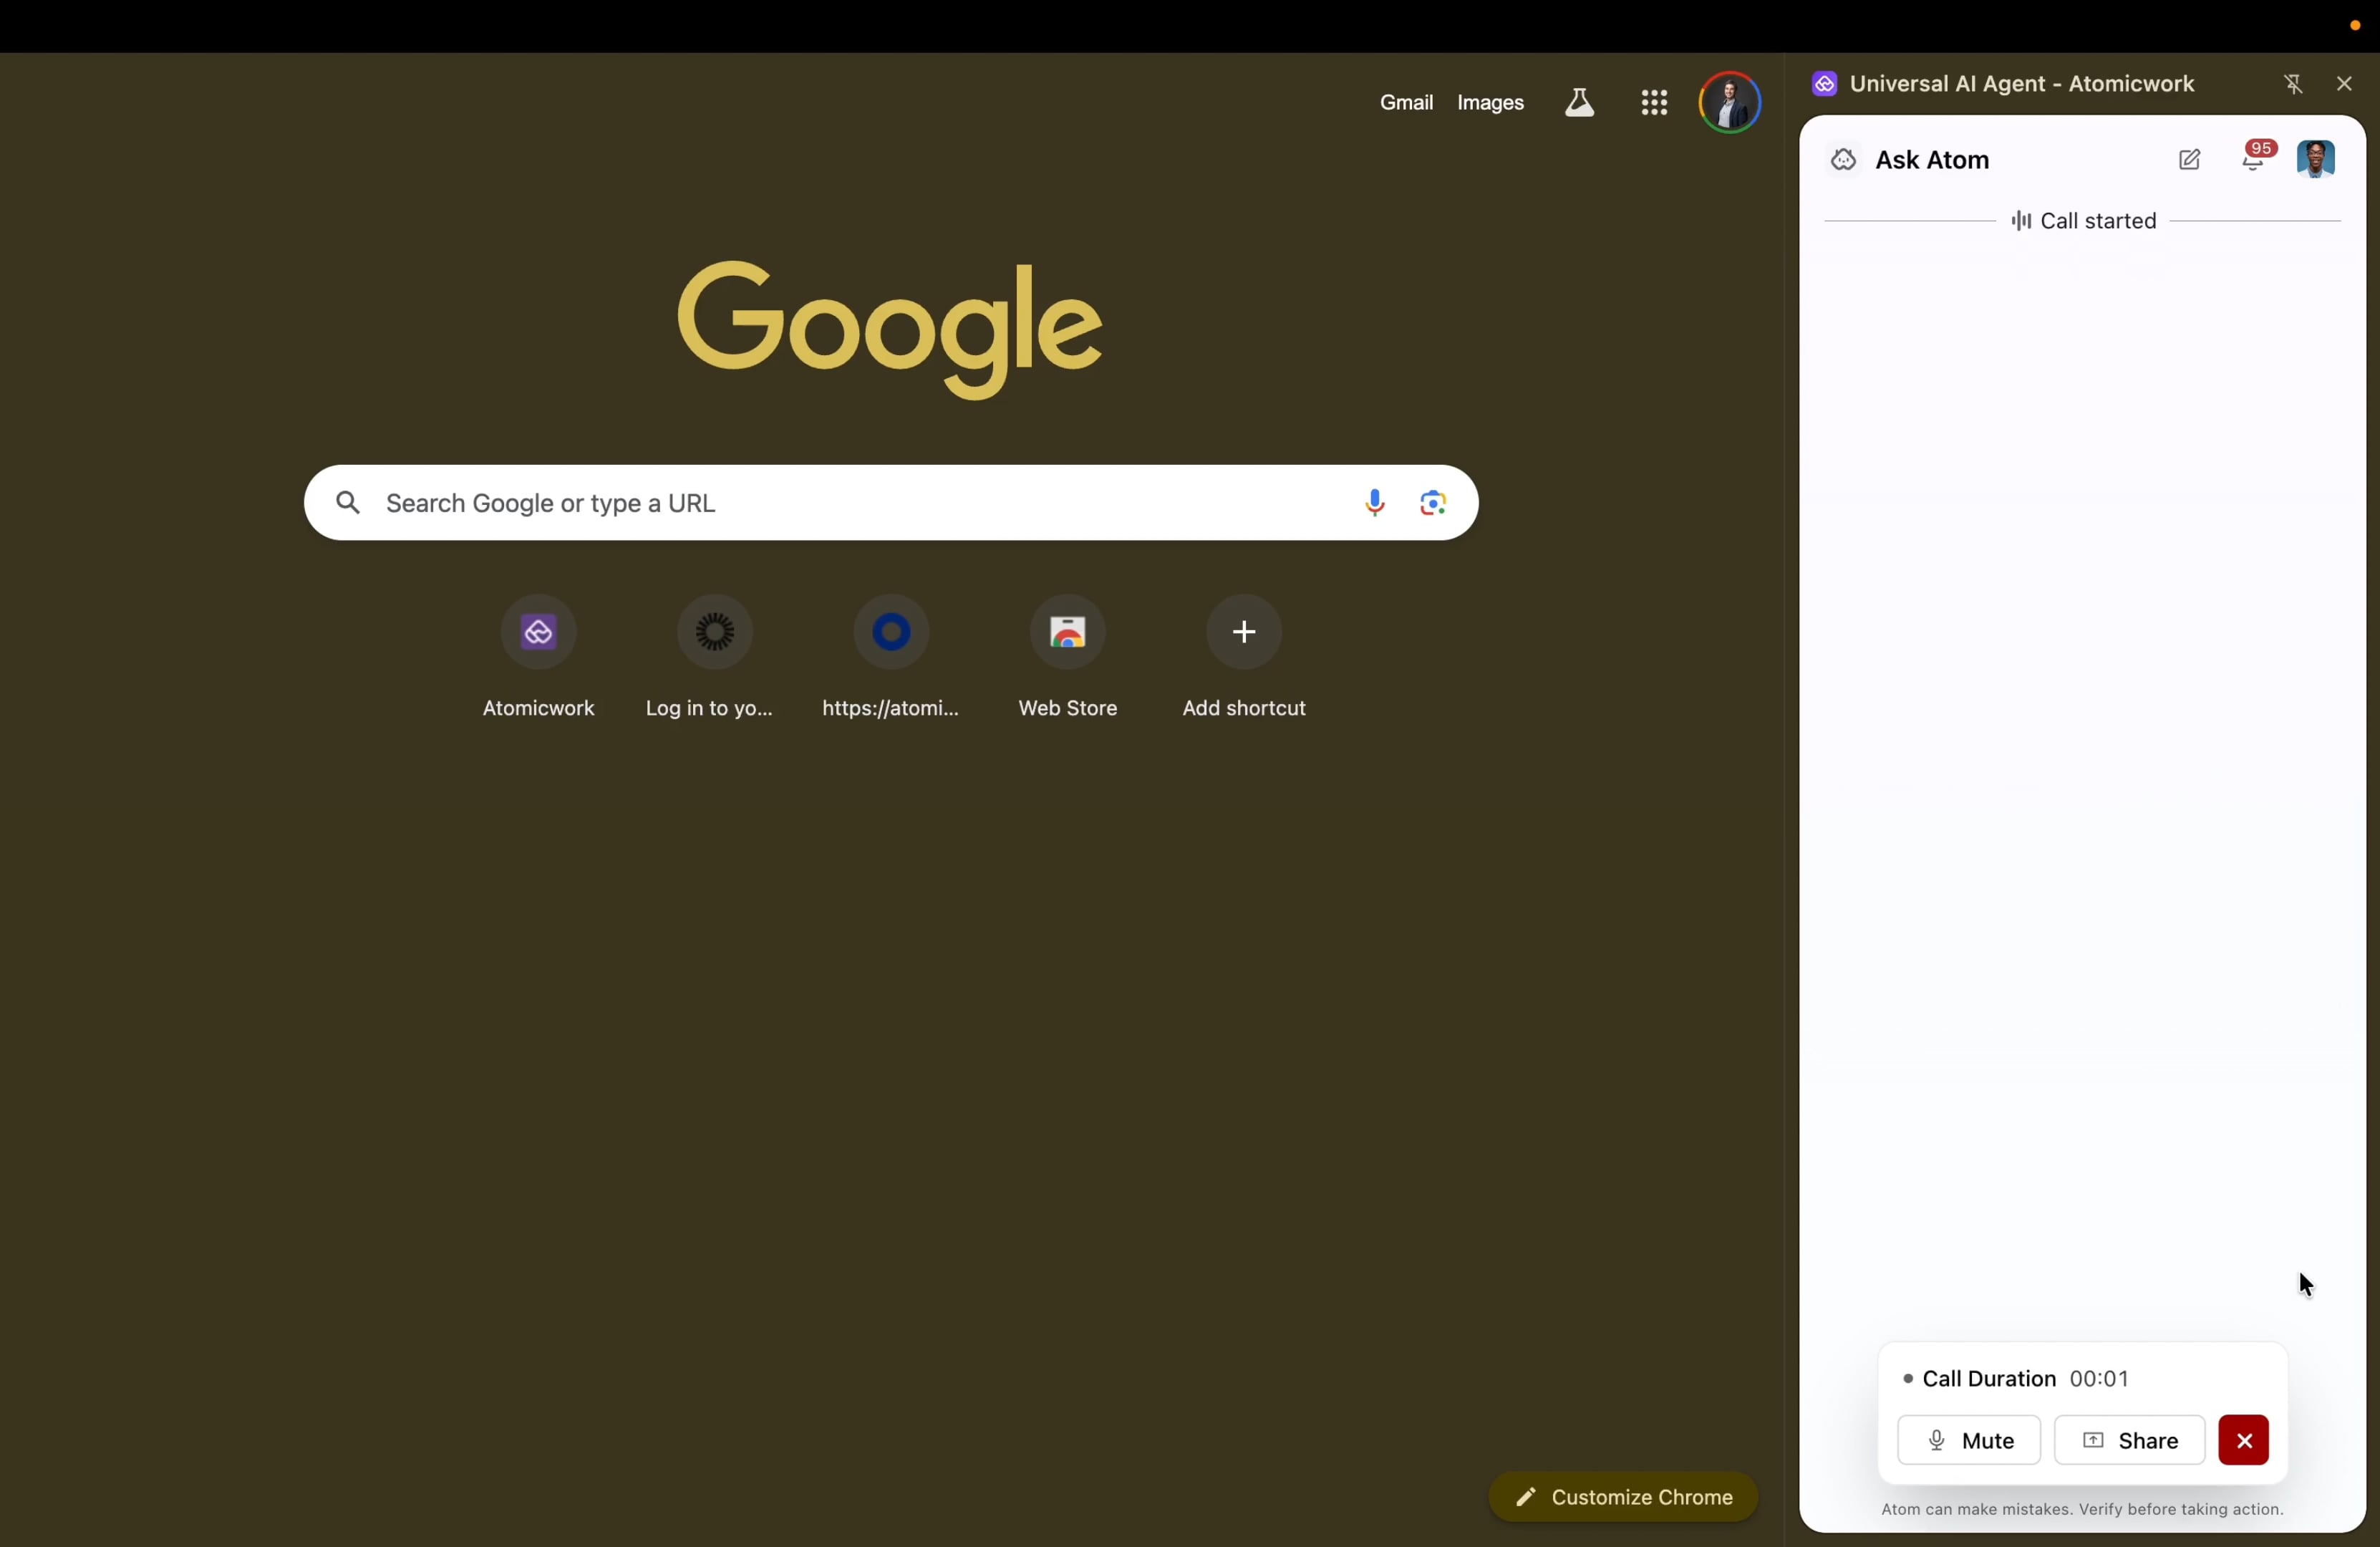Click the Ask Atom logo icon
The image size is (2380, 1547).
click(1843, 160)
